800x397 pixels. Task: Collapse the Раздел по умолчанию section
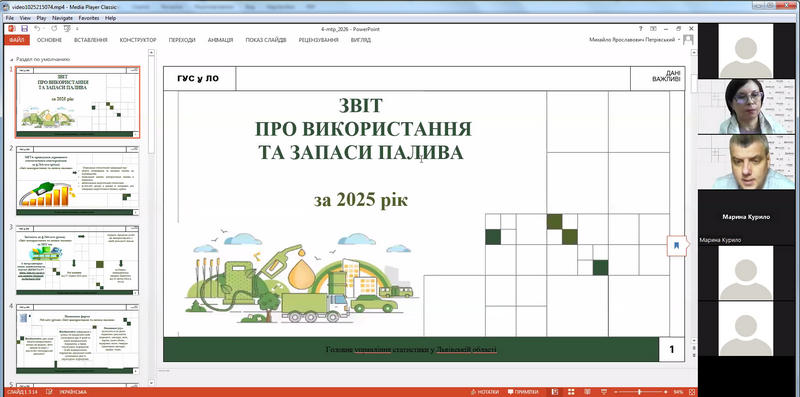pyautogui.click(x=12, y=59)
